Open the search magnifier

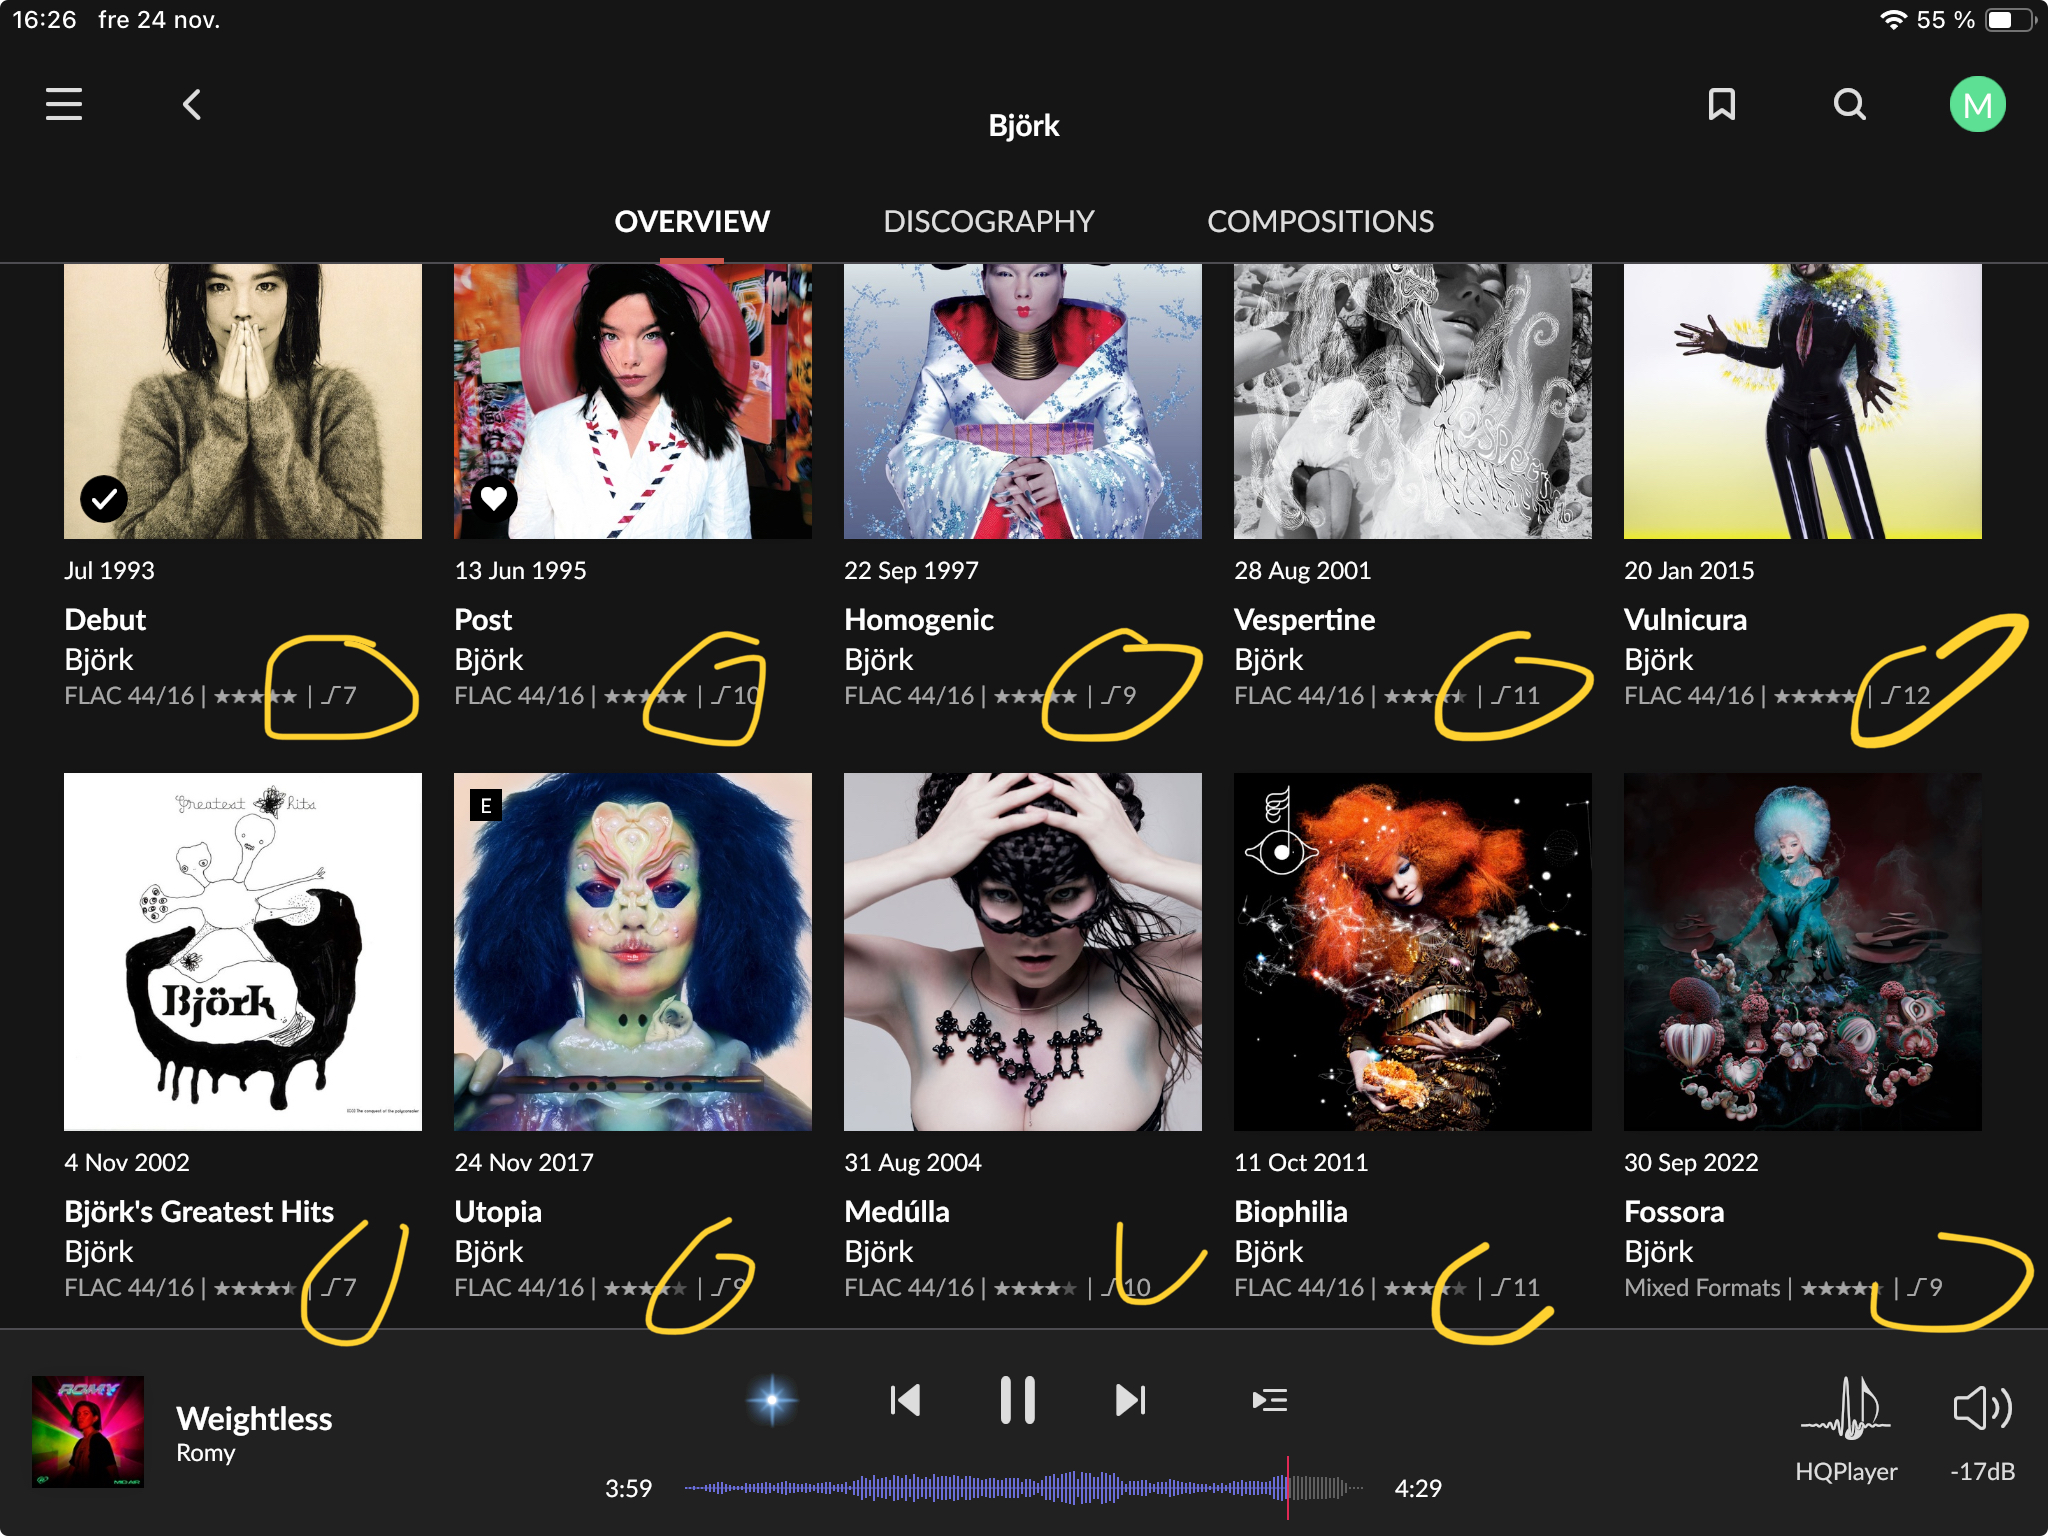click(1849, 104)
